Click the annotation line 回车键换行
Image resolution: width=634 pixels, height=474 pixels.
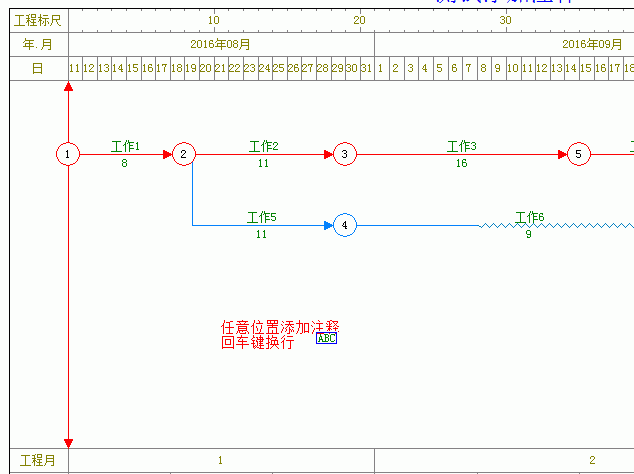click(x=258, y=342)
